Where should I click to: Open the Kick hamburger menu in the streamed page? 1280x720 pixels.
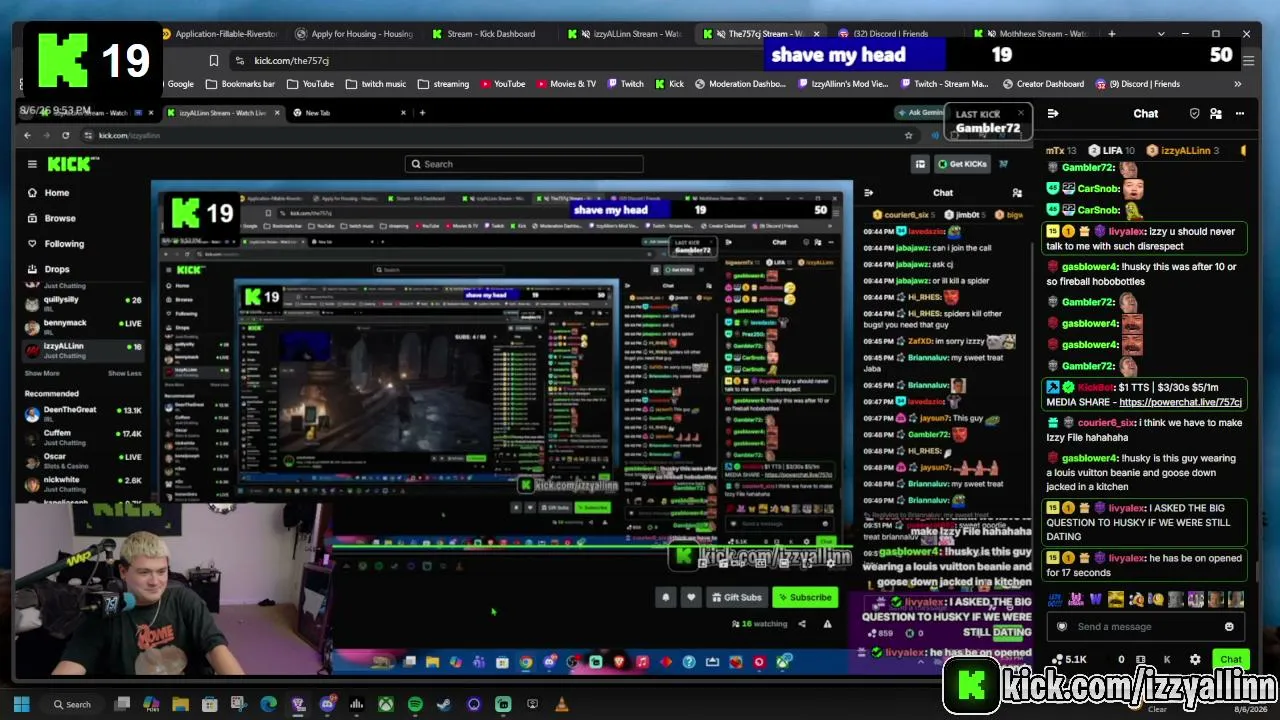pyautogui.click(x=32, y=164)
